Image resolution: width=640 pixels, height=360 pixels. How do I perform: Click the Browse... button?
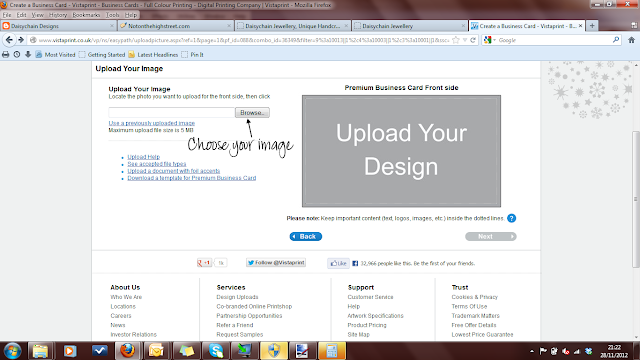(252, 112)
